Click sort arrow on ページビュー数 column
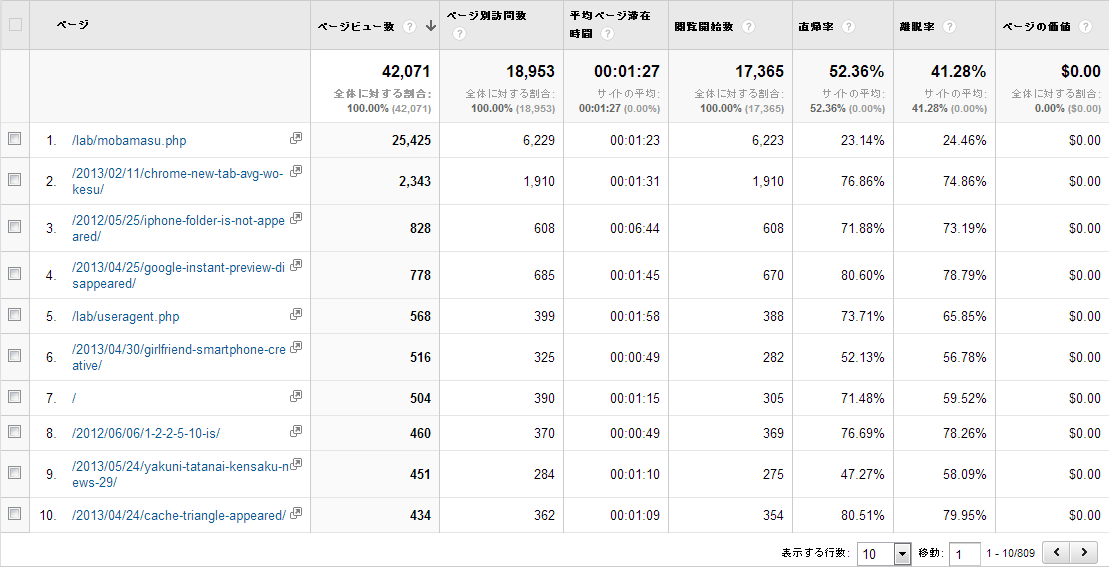Screen dimensions: 1109x567 pos(430,27)
